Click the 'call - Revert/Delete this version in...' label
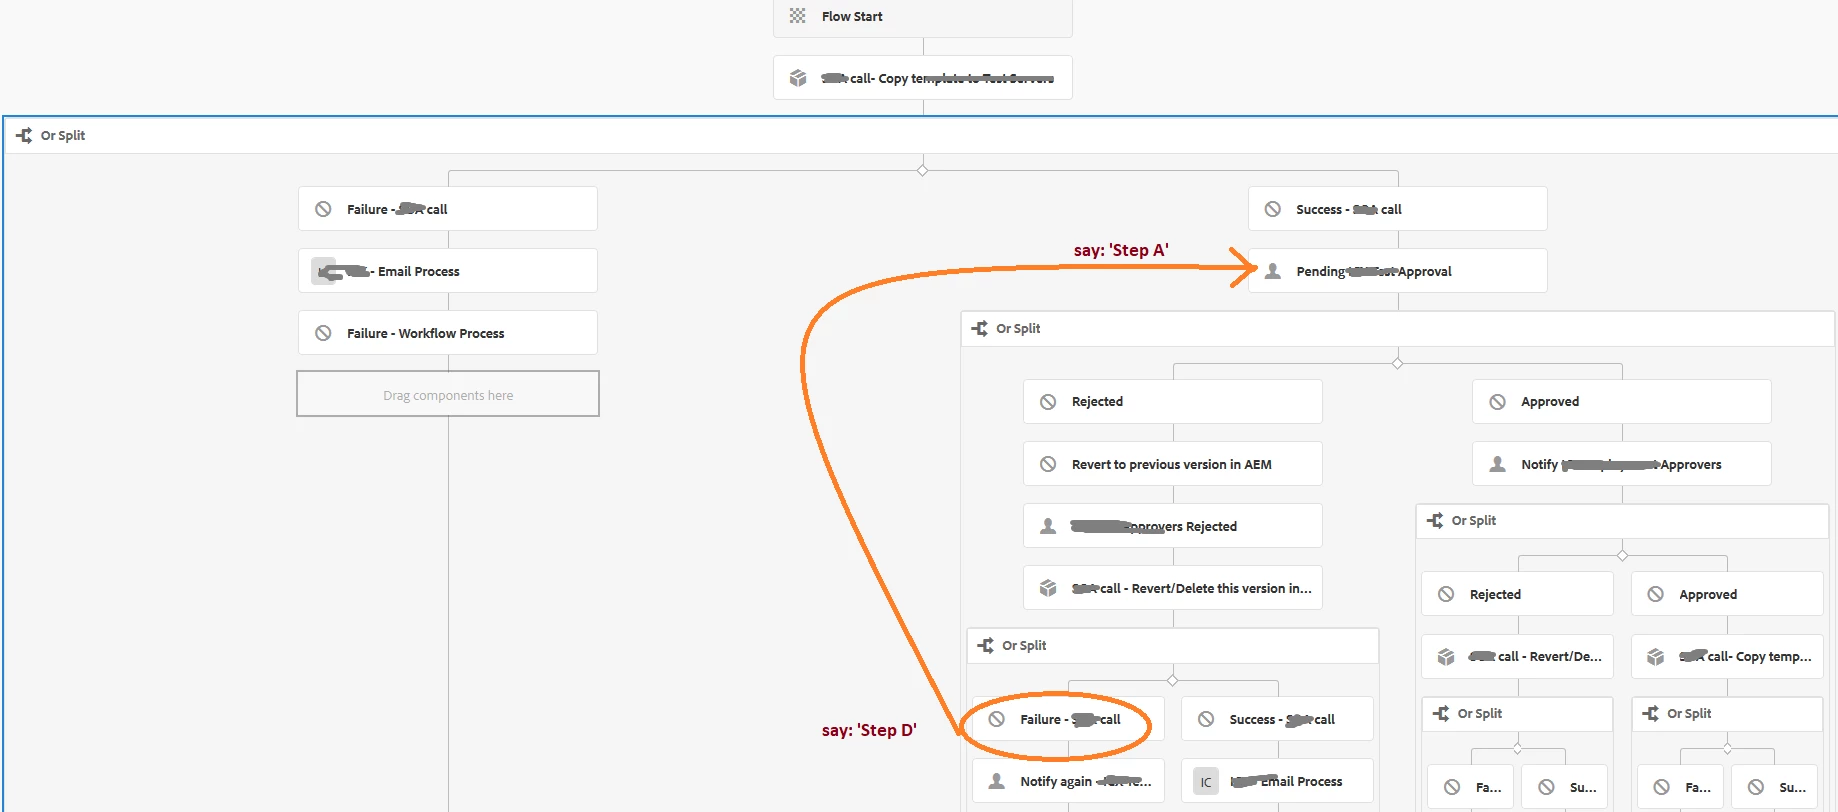 point(1192,588)
